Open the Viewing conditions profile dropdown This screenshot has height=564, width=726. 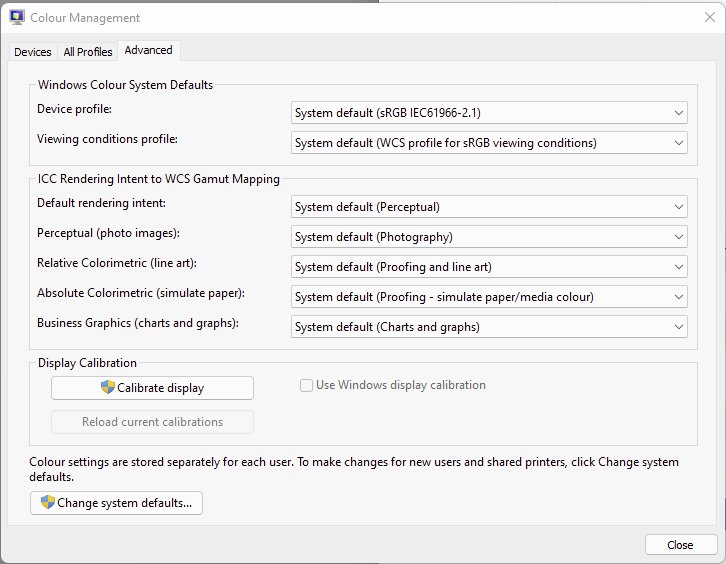pos(489,143)
